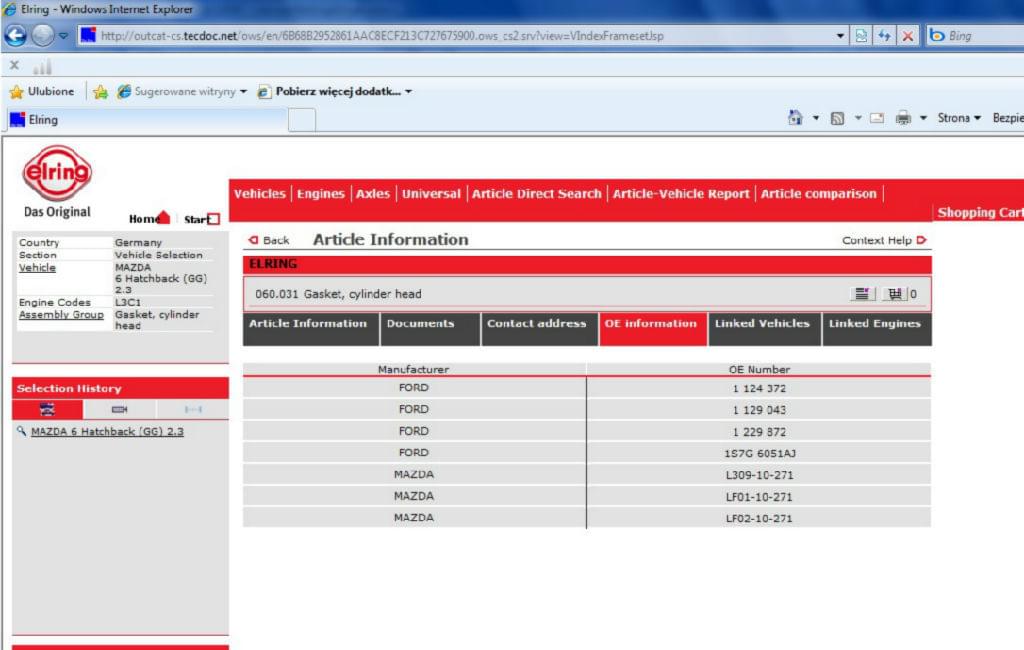This screenshot has width=1024, height=650.
Task: Click the Read Mail envelope icon
Action: click(877, 118)
